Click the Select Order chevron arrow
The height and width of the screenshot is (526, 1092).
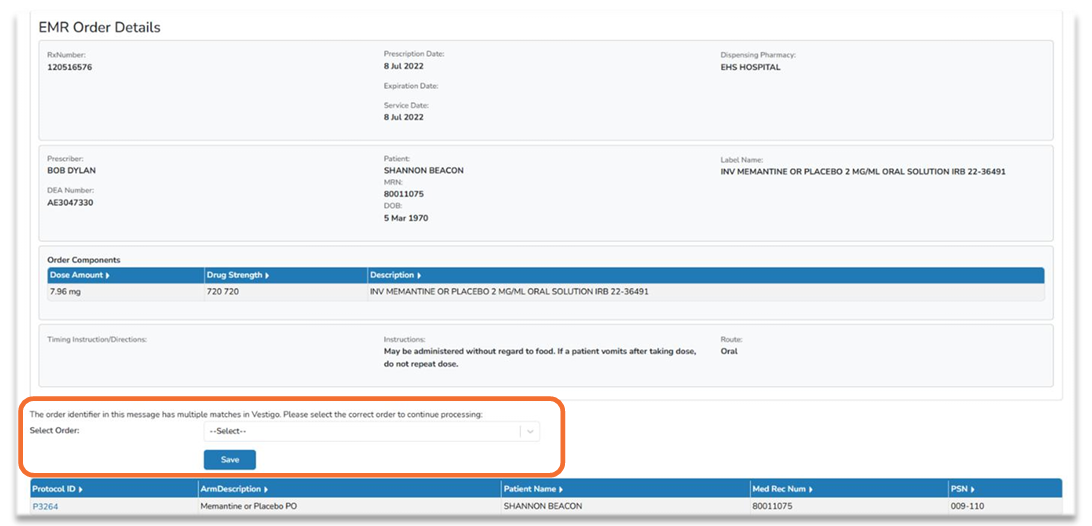(x=530, y=431)
